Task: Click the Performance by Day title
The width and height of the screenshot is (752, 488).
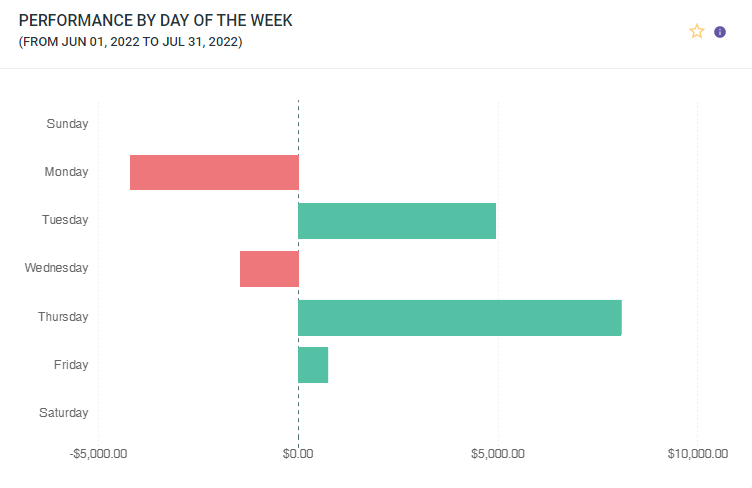Action: (156, 20)
